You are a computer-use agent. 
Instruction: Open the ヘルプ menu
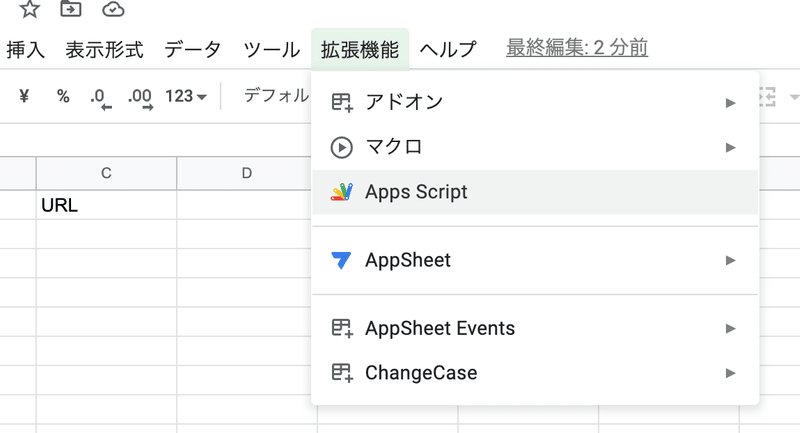(448, 49)
